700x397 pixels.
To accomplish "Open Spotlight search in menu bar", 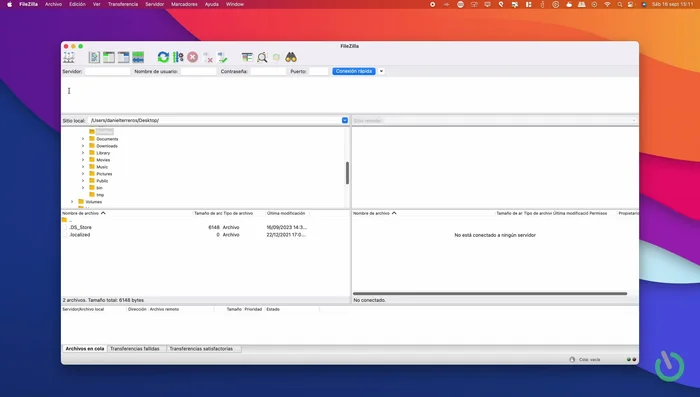I will pos(620,4).
